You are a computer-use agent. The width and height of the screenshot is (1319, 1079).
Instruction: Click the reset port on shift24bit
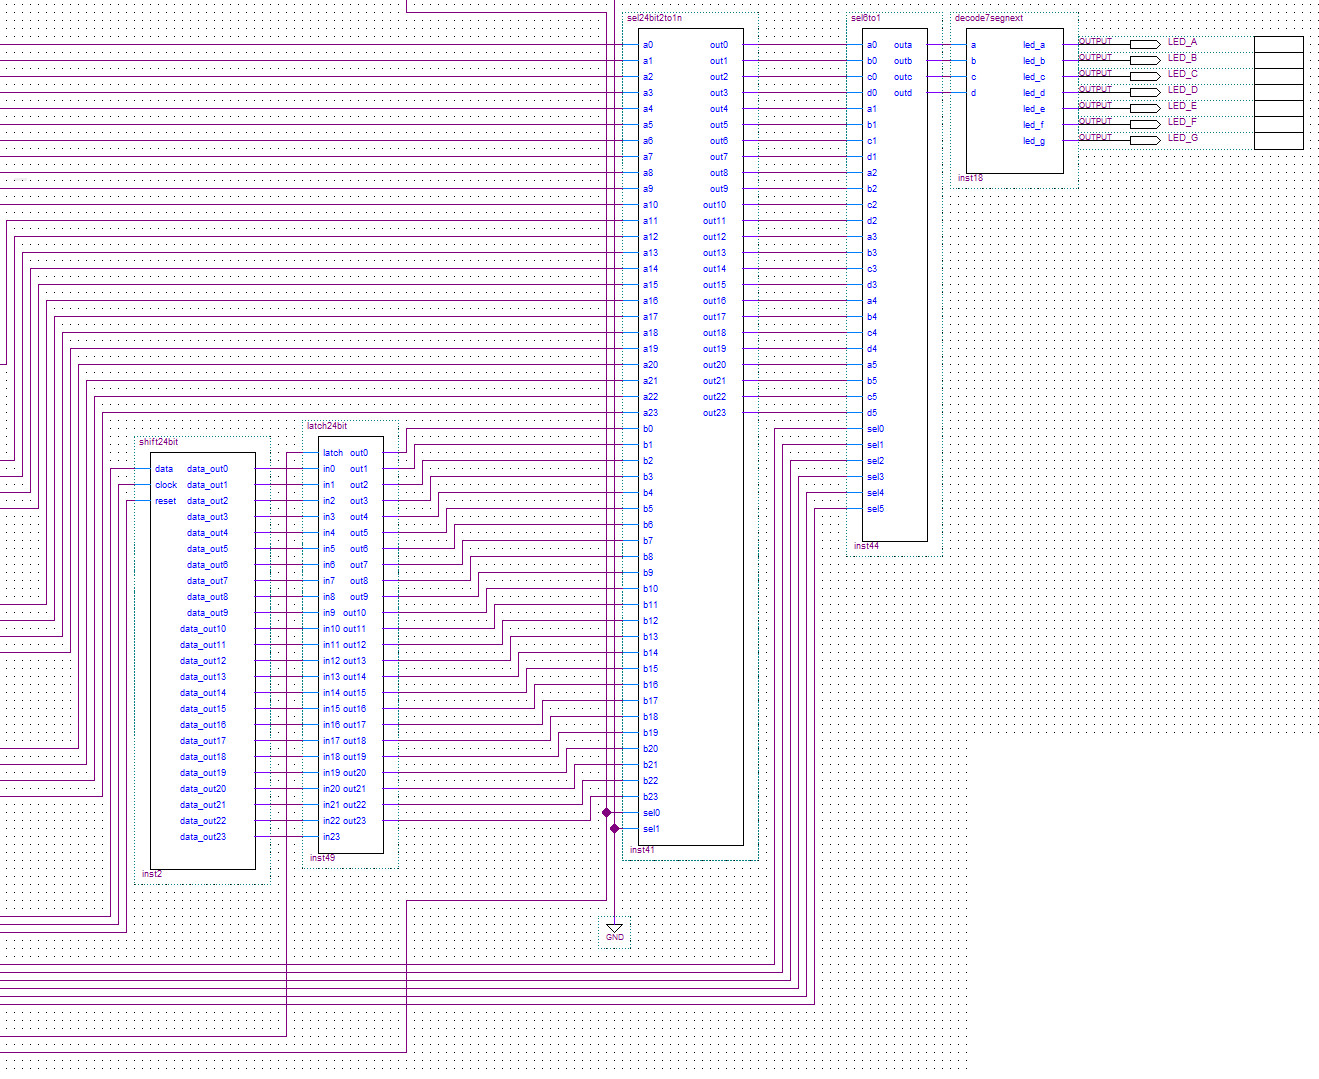point(166,501)
